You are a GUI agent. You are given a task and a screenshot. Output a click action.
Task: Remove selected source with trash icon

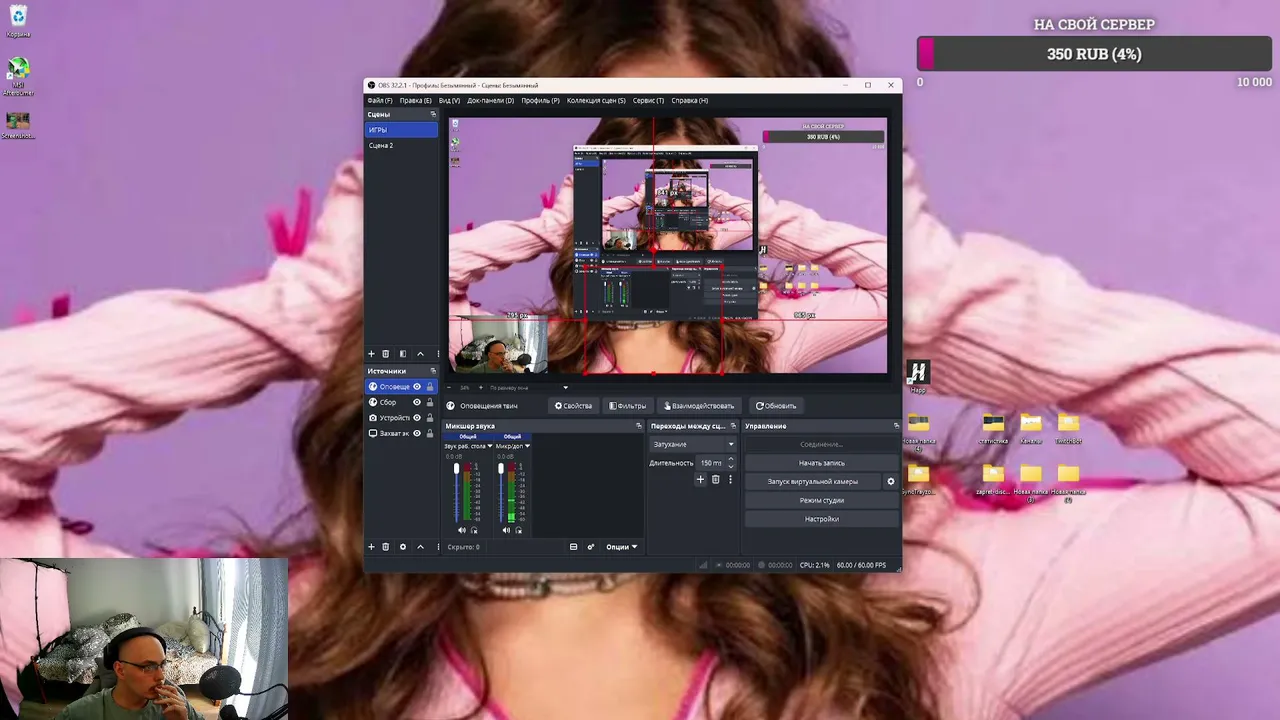pos(386,547)
